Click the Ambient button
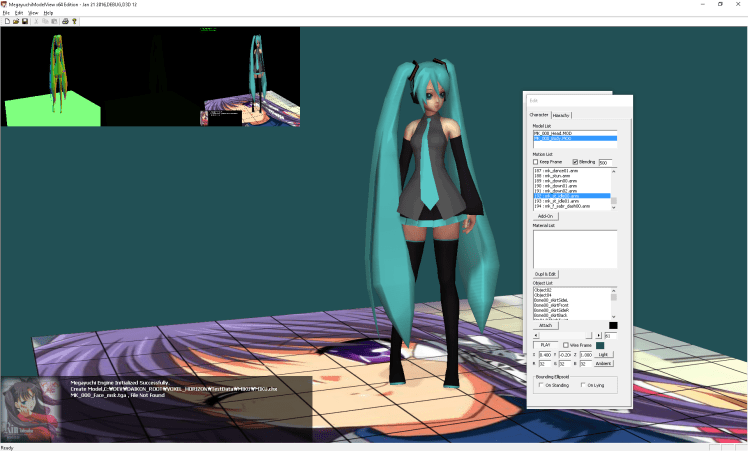This screenshot has width=748, height=451. tap(603, 364)
